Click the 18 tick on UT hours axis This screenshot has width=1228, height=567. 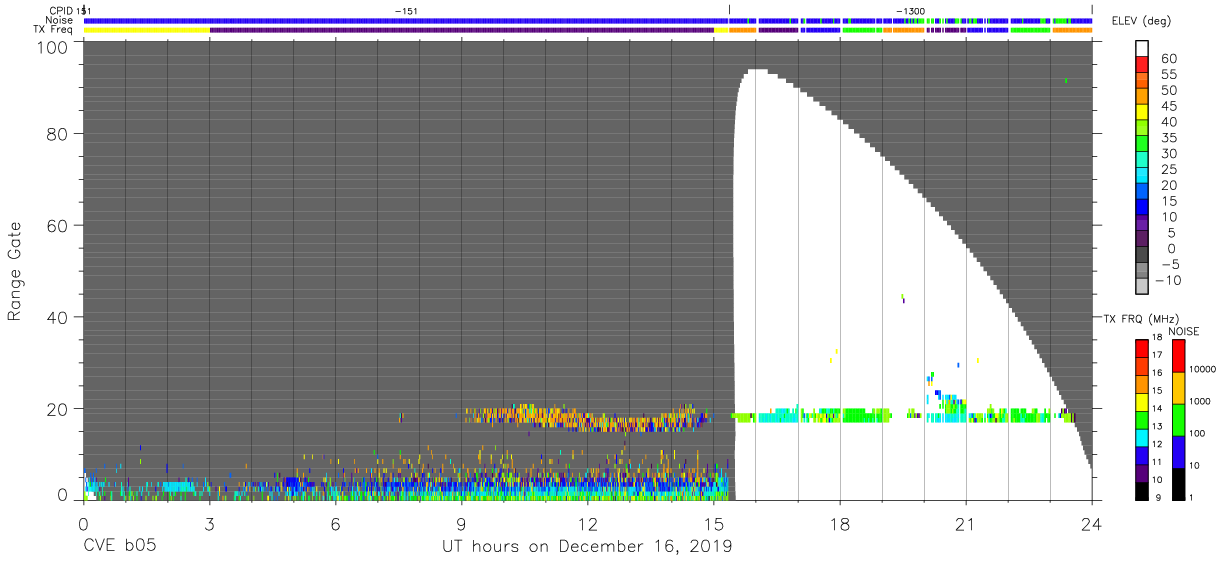click(x=839, y=524)
